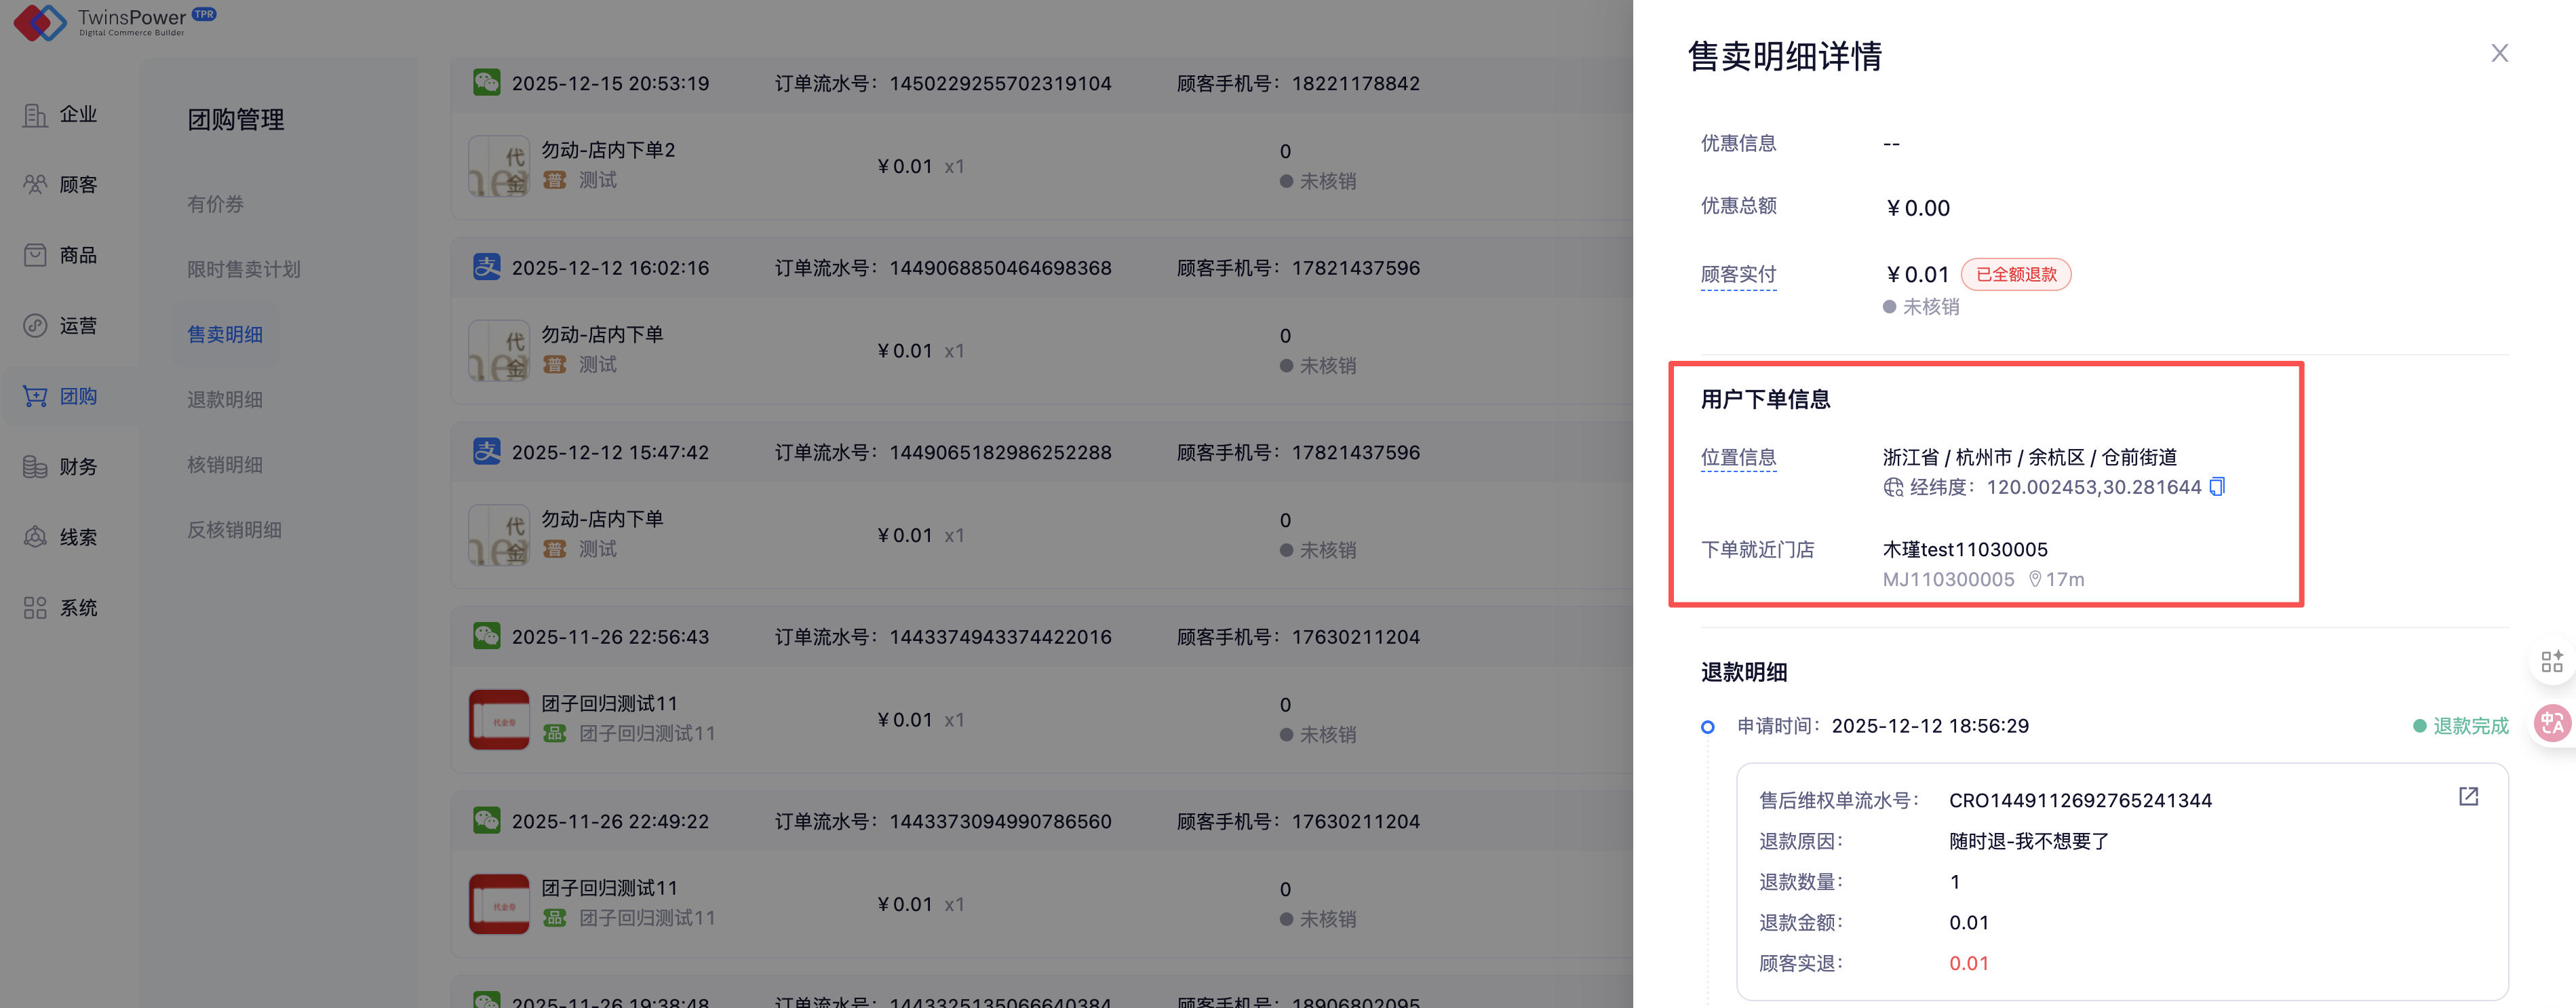Select 退款明细 submenu item
Screen dimensions: 2576x1008
224,400
